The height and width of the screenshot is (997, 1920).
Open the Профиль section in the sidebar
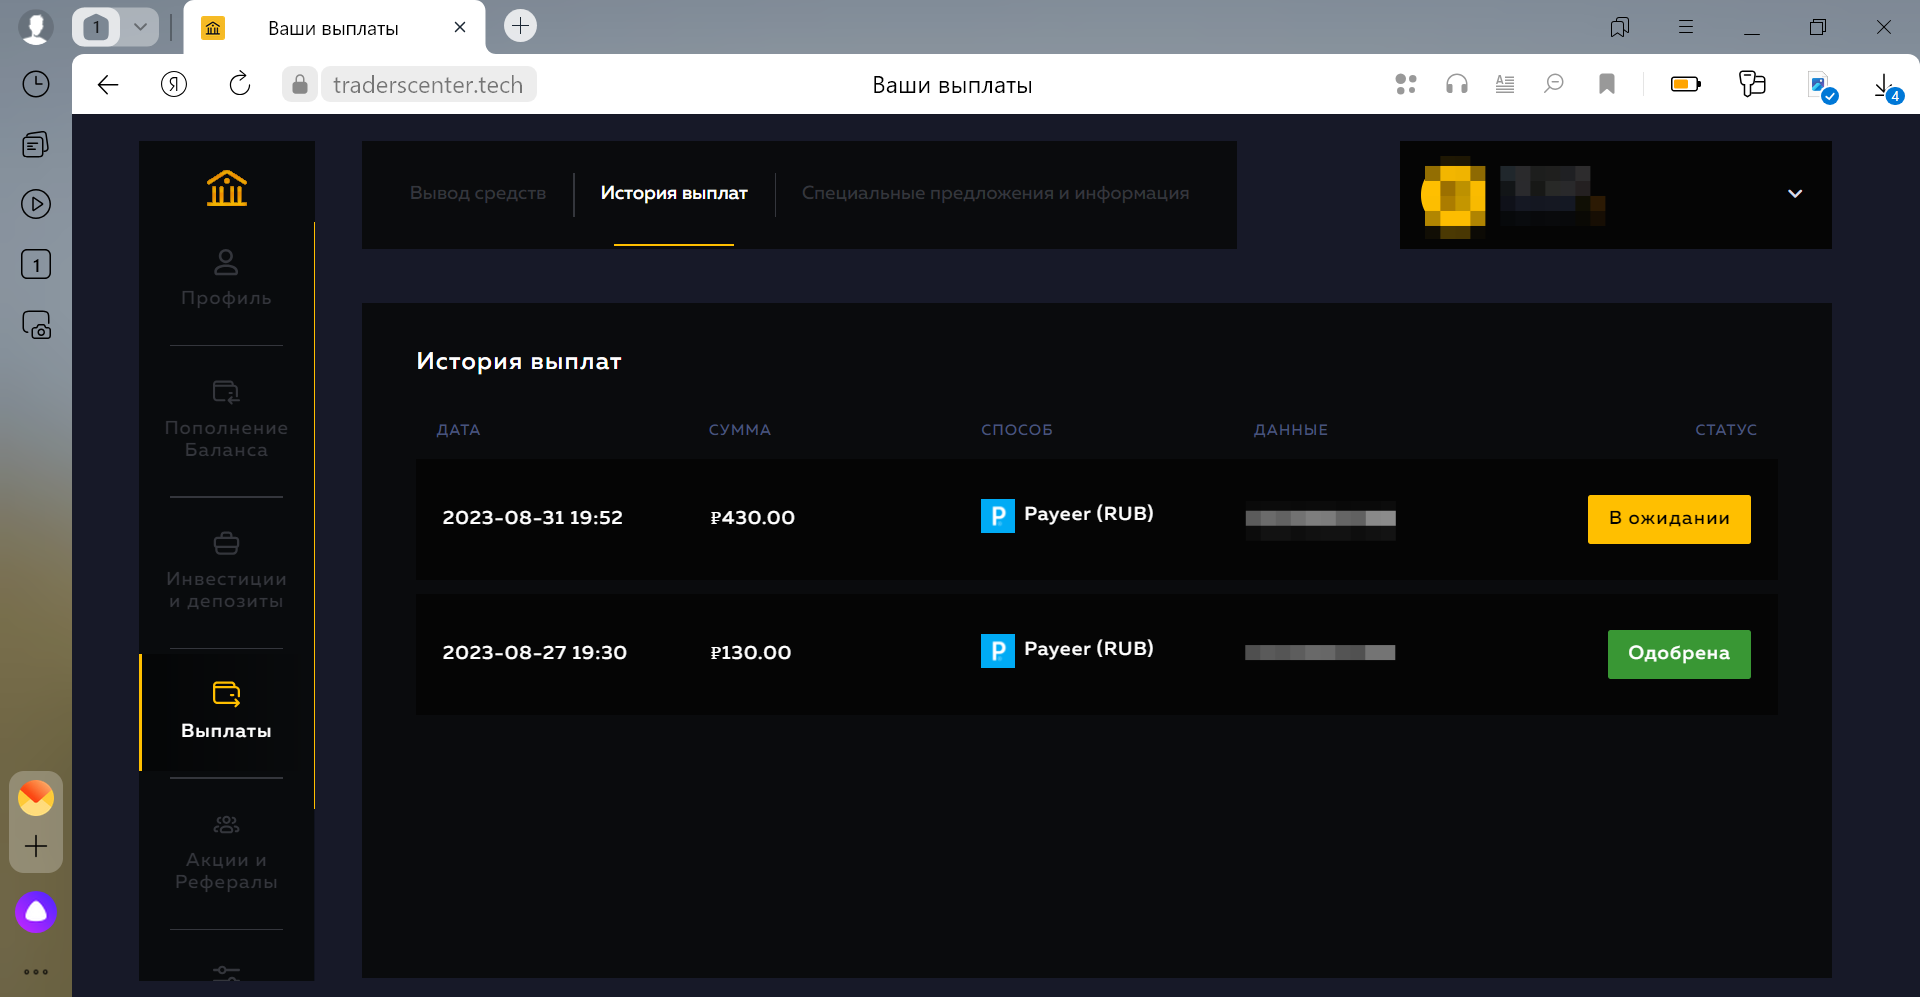click(225, 280)
